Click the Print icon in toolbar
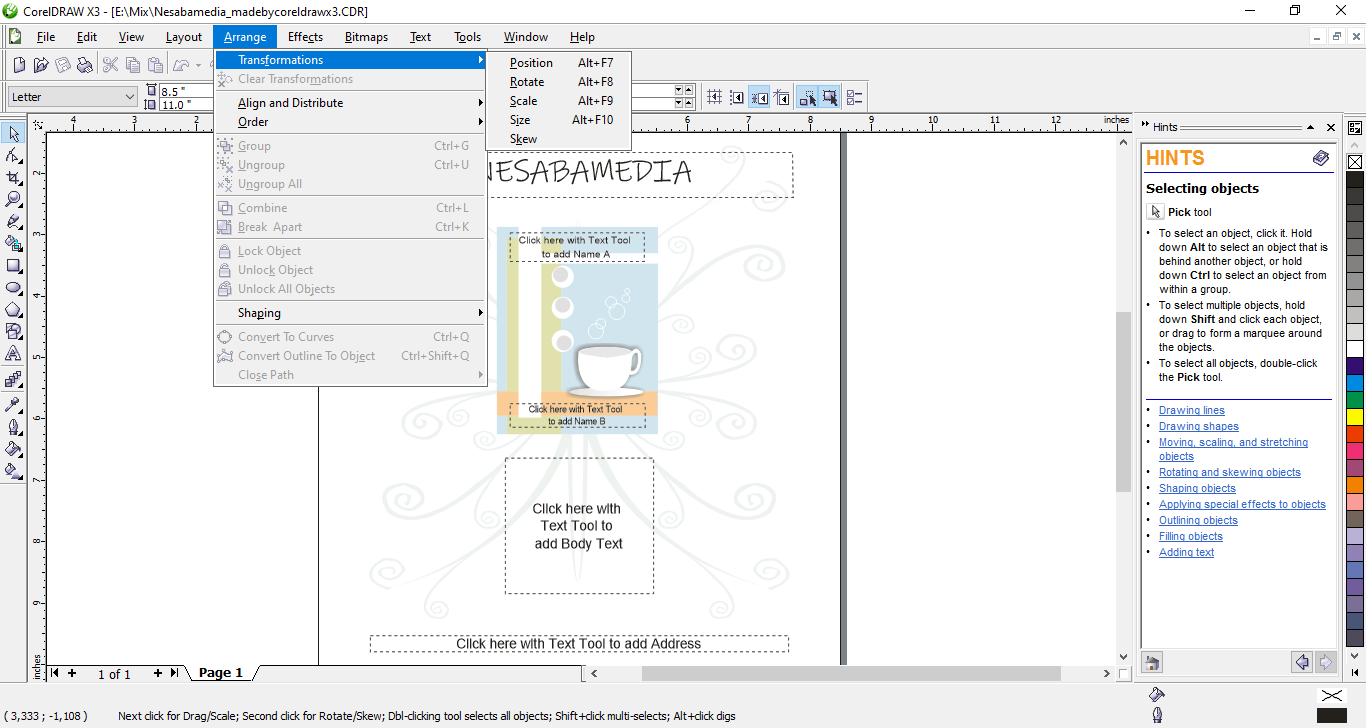Screen dimensions: 1366x728 tap(85, 65)
